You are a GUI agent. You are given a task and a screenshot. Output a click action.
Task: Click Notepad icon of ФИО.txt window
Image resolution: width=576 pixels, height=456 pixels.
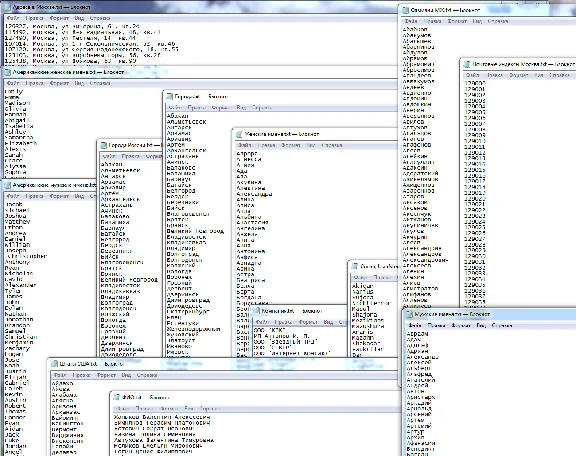(x=117, y=397)
